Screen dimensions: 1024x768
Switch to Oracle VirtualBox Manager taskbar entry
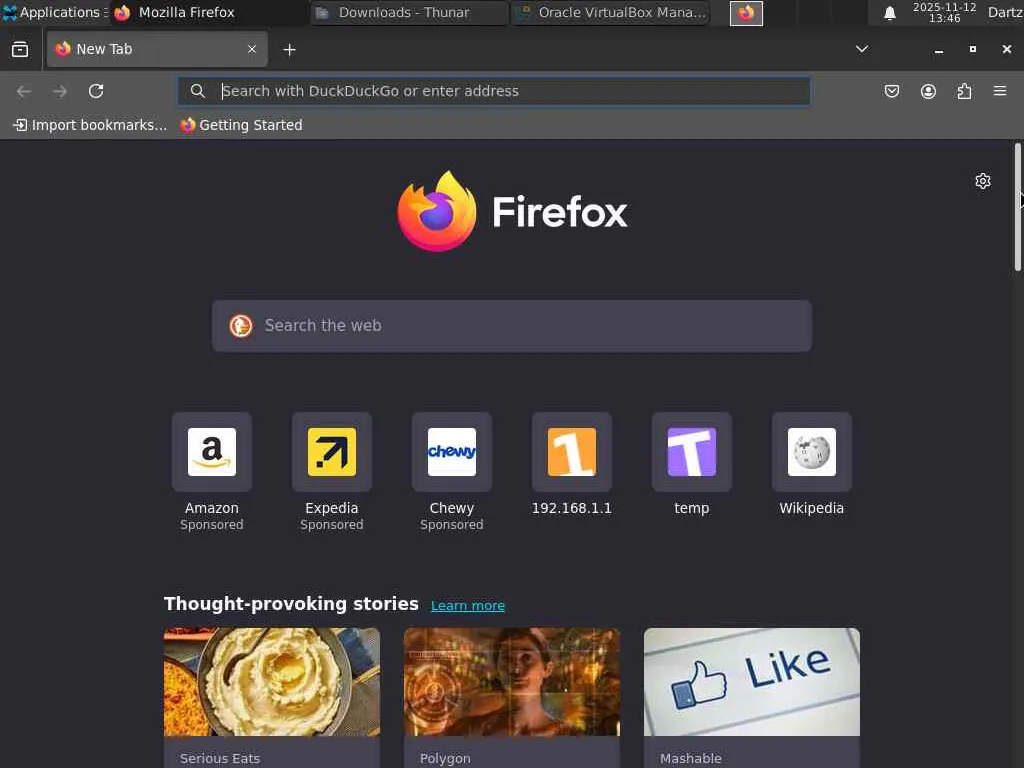[x=611, y=12]
